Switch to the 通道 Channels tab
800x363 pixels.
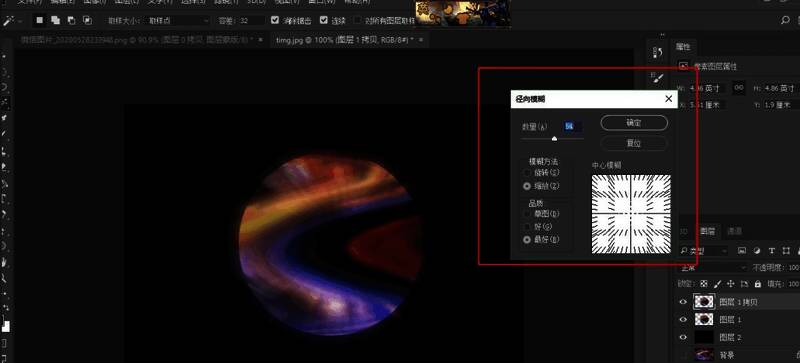click(x=734, y=231)
